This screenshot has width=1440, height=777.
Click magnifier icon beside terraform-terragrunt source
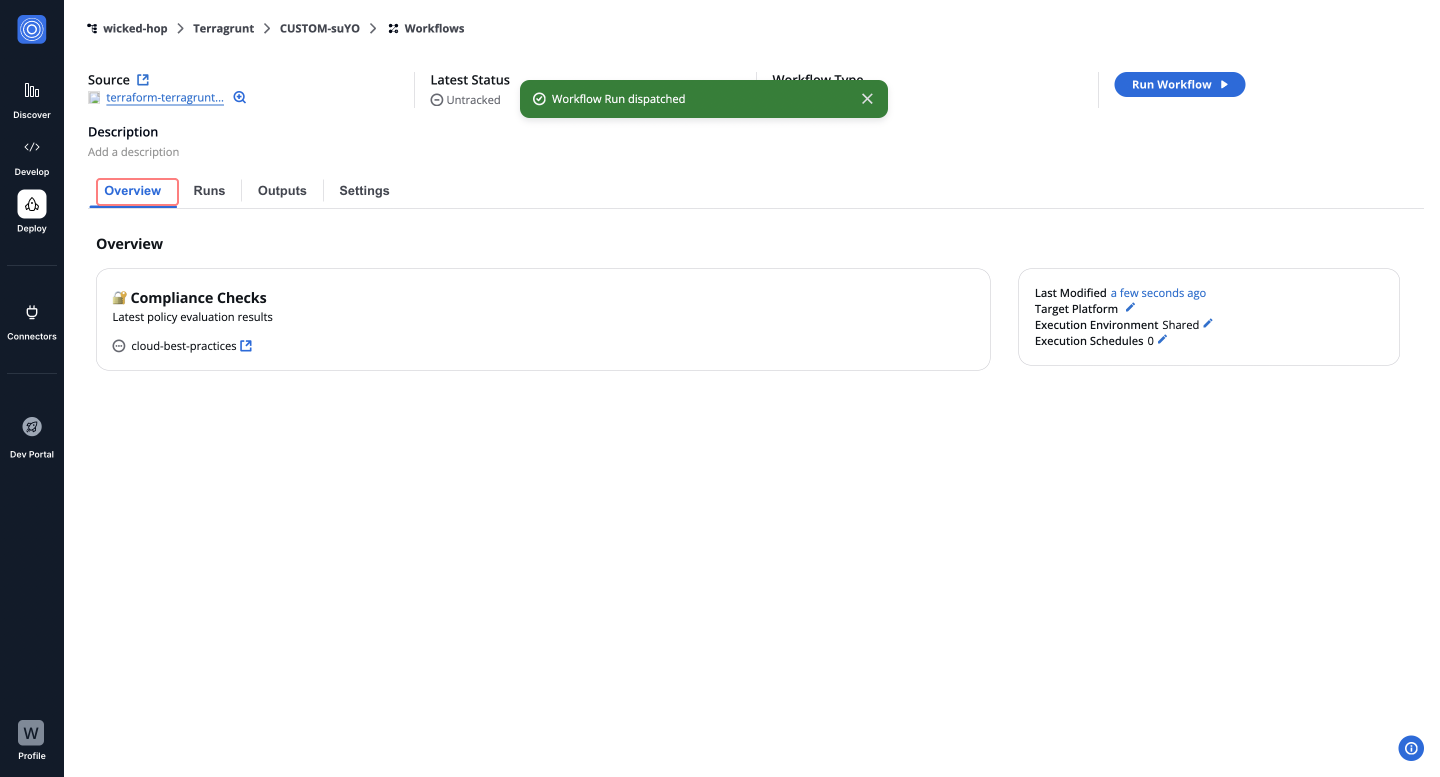coord(240,98)
